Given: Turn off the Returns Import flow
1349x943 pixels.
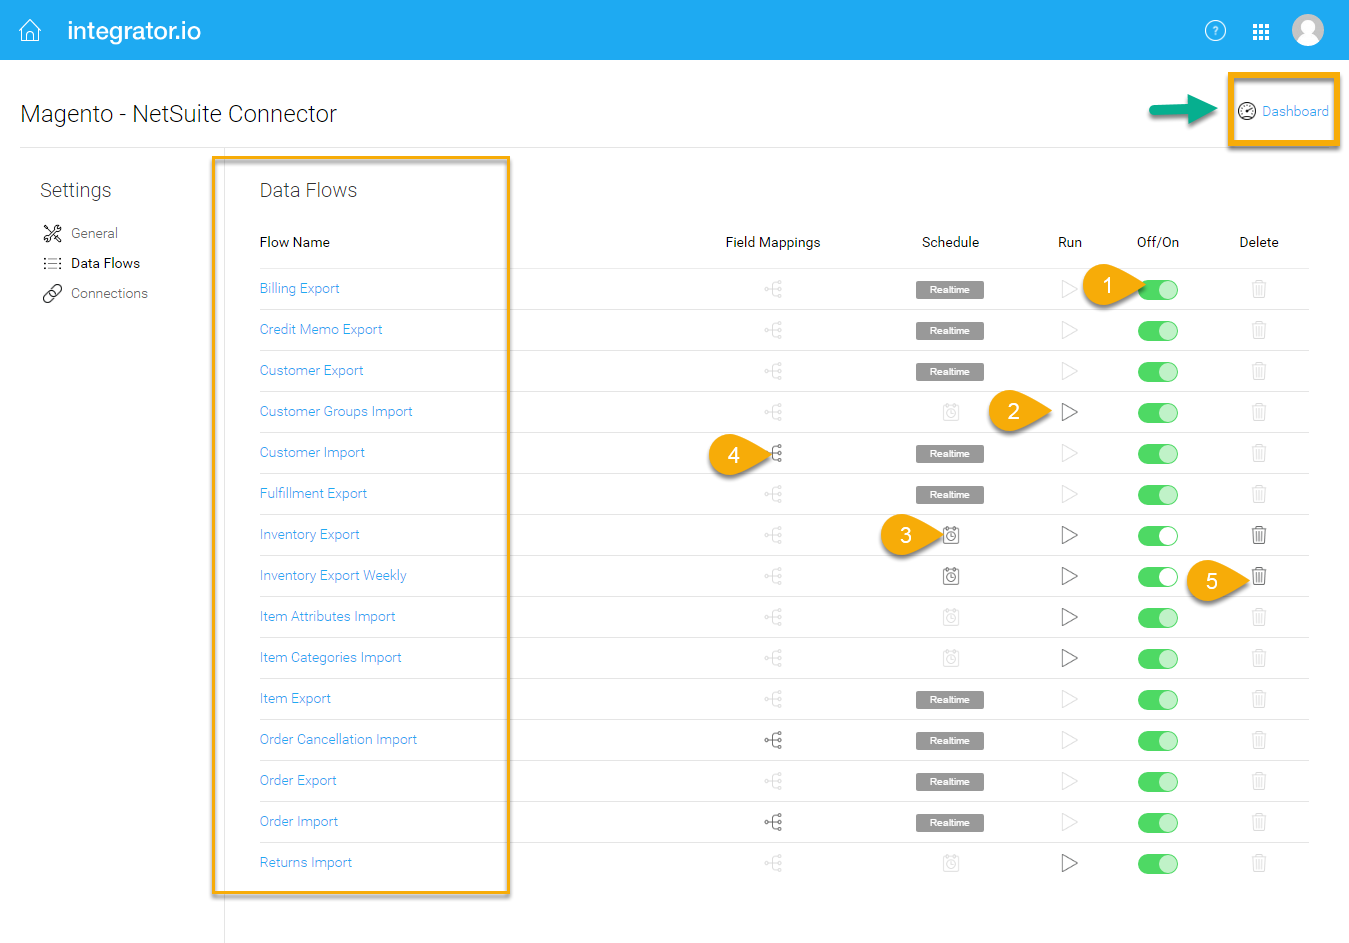Looking at the screenshot, I should 1158,864.
